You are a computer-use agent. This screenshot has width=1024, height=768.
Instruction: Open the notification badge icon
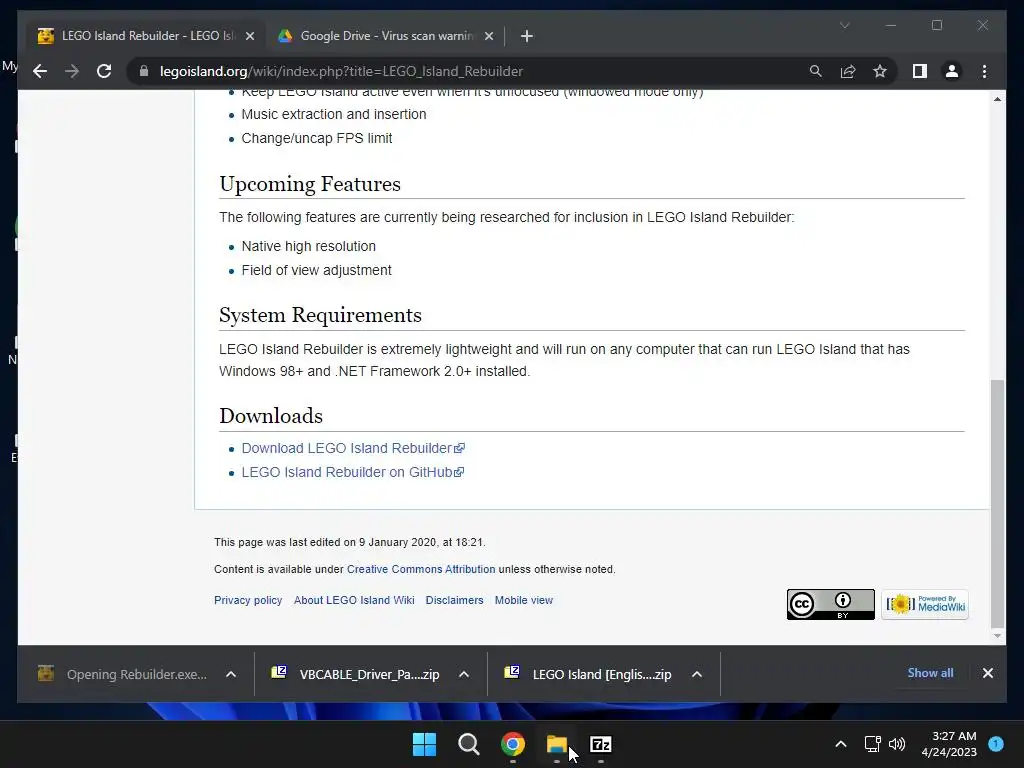click(x=996, y=744)
